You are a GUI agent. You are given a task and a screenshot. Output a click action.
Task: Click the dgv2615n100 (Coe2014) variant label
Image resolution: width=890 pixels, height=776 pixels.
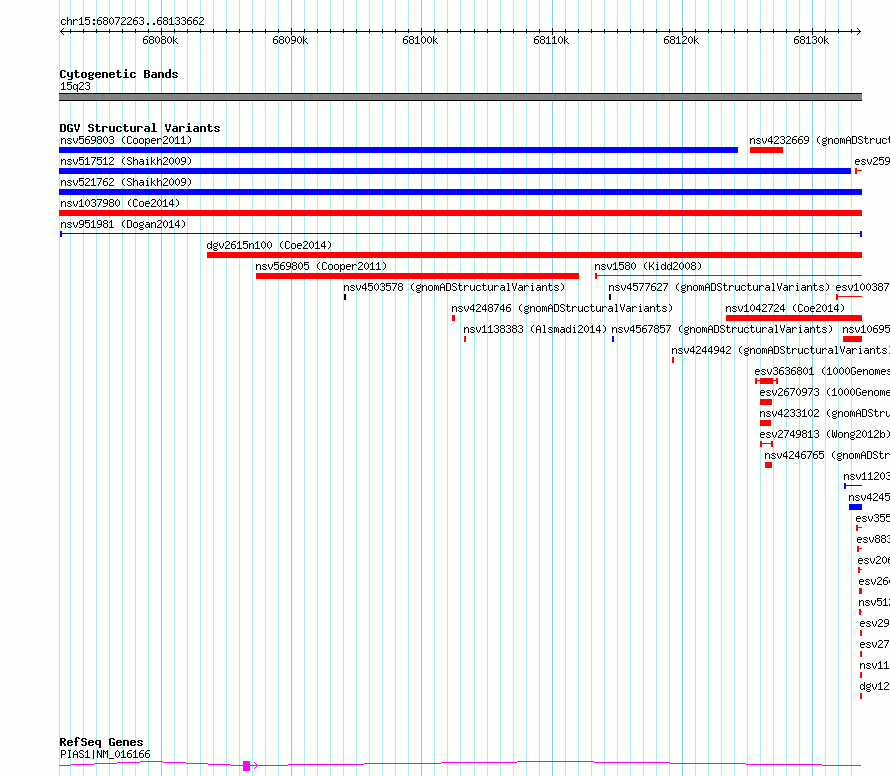point(269,245)
